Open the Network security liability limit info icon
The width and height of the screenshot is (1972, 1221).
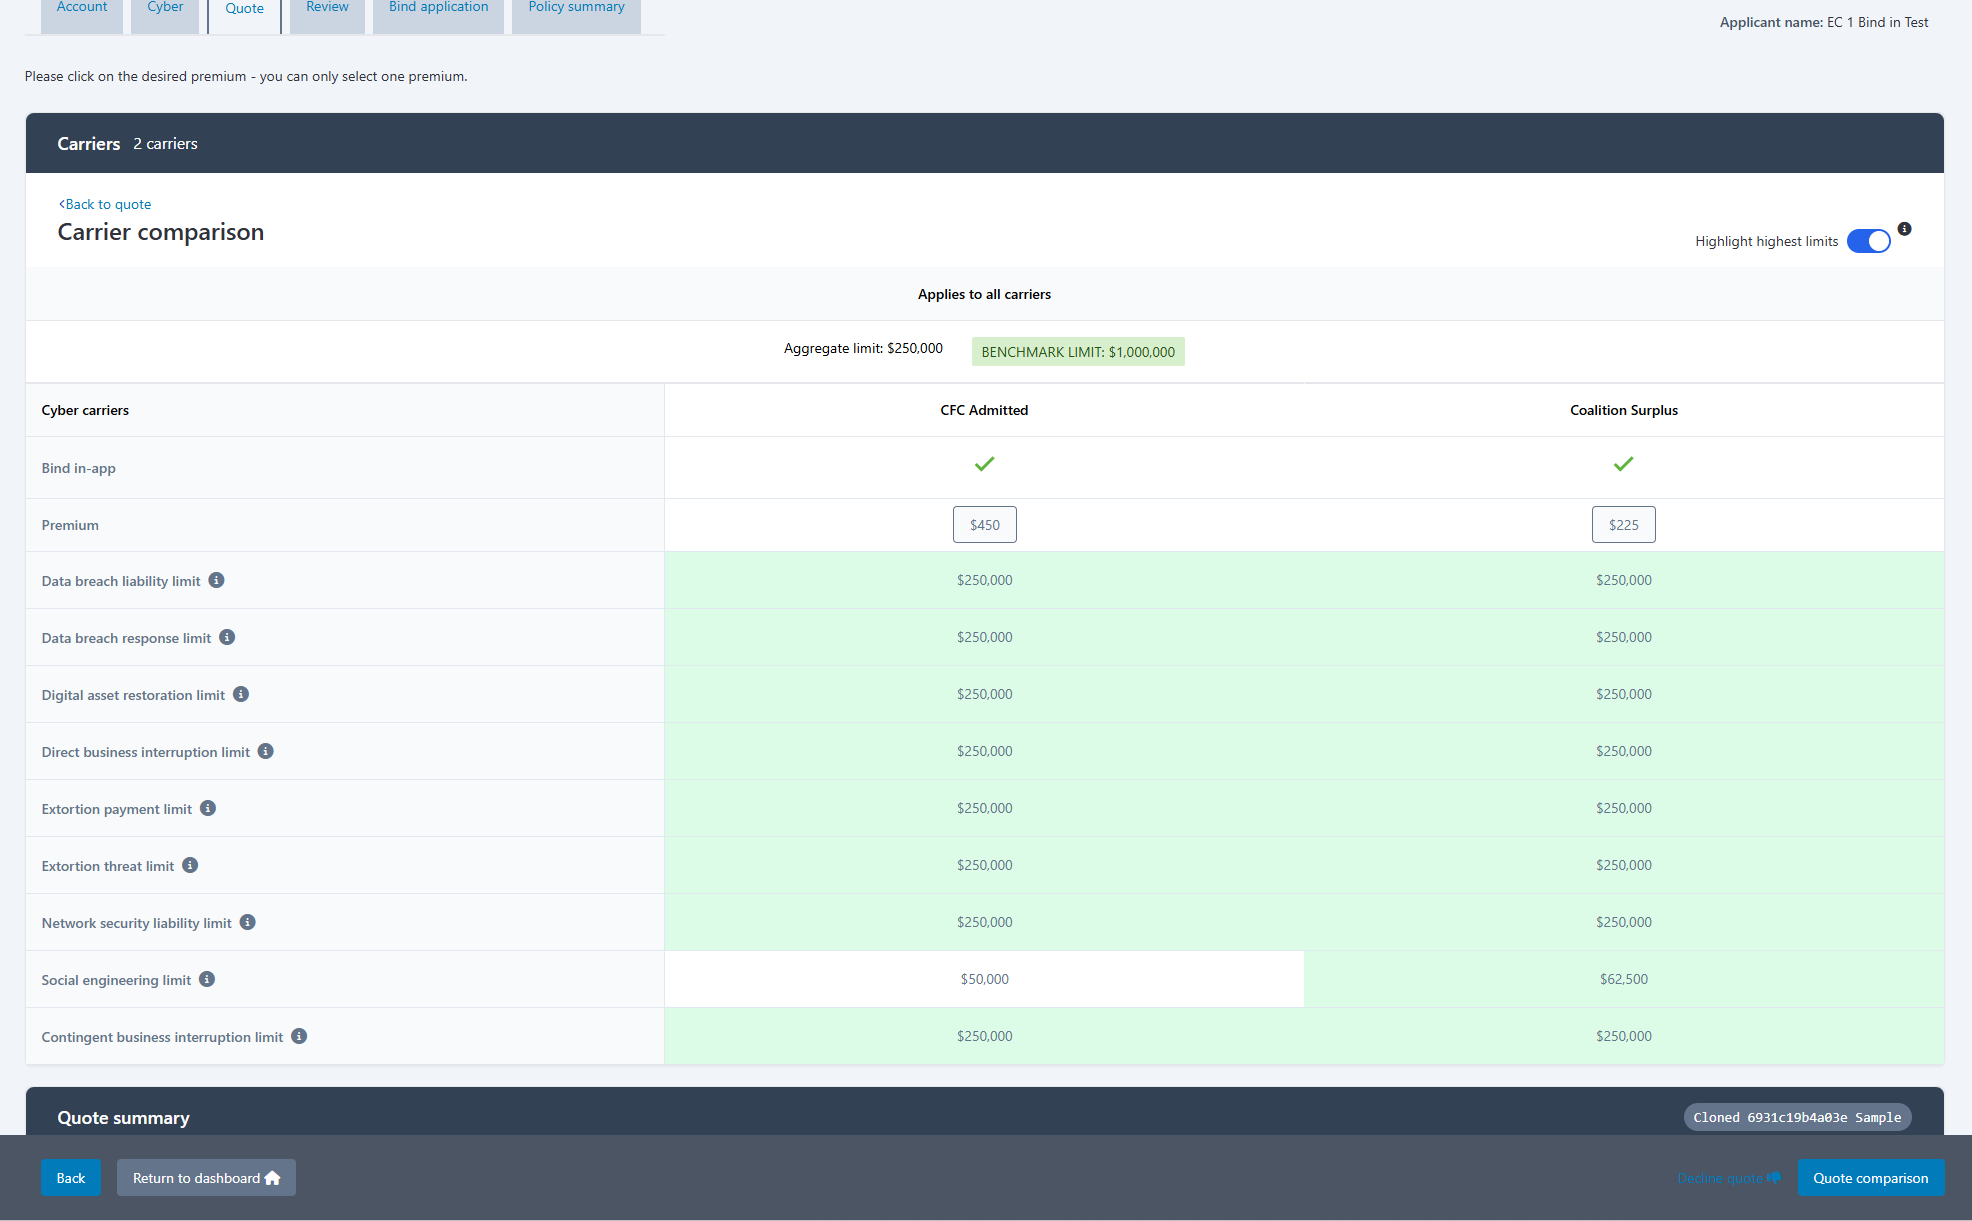point(248,921)
